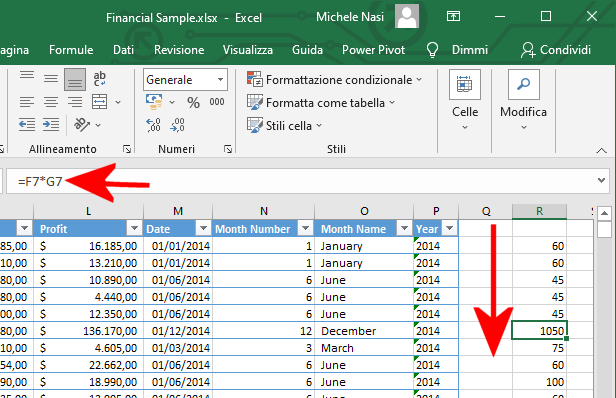
Task: Open the Guida tab
Action: tap(308, 50)
